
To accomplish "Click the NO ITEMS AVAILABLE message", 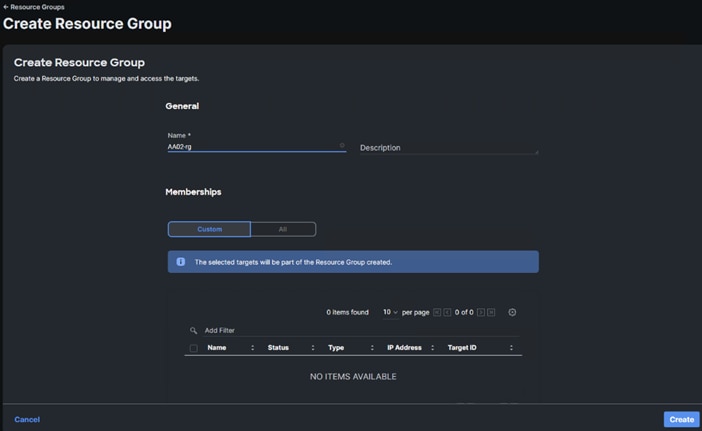I will pos(353,377).
